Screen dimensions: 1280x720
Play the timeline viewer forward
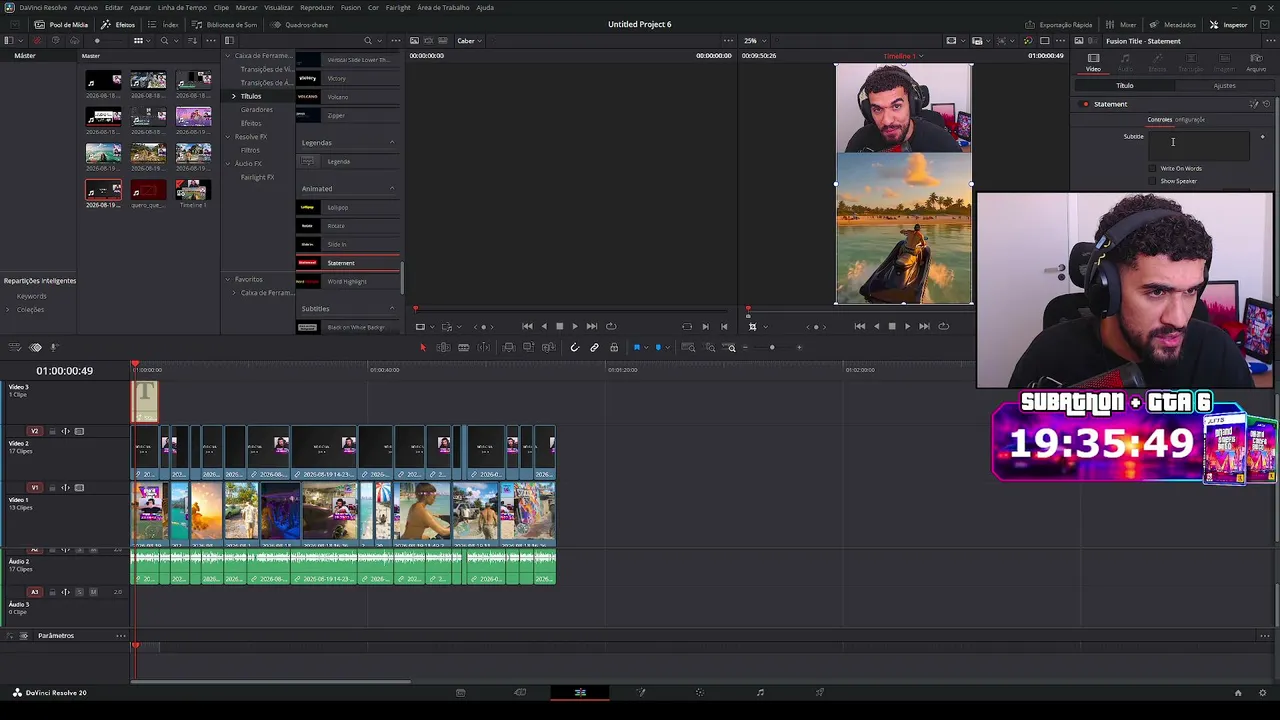point(907,326)
